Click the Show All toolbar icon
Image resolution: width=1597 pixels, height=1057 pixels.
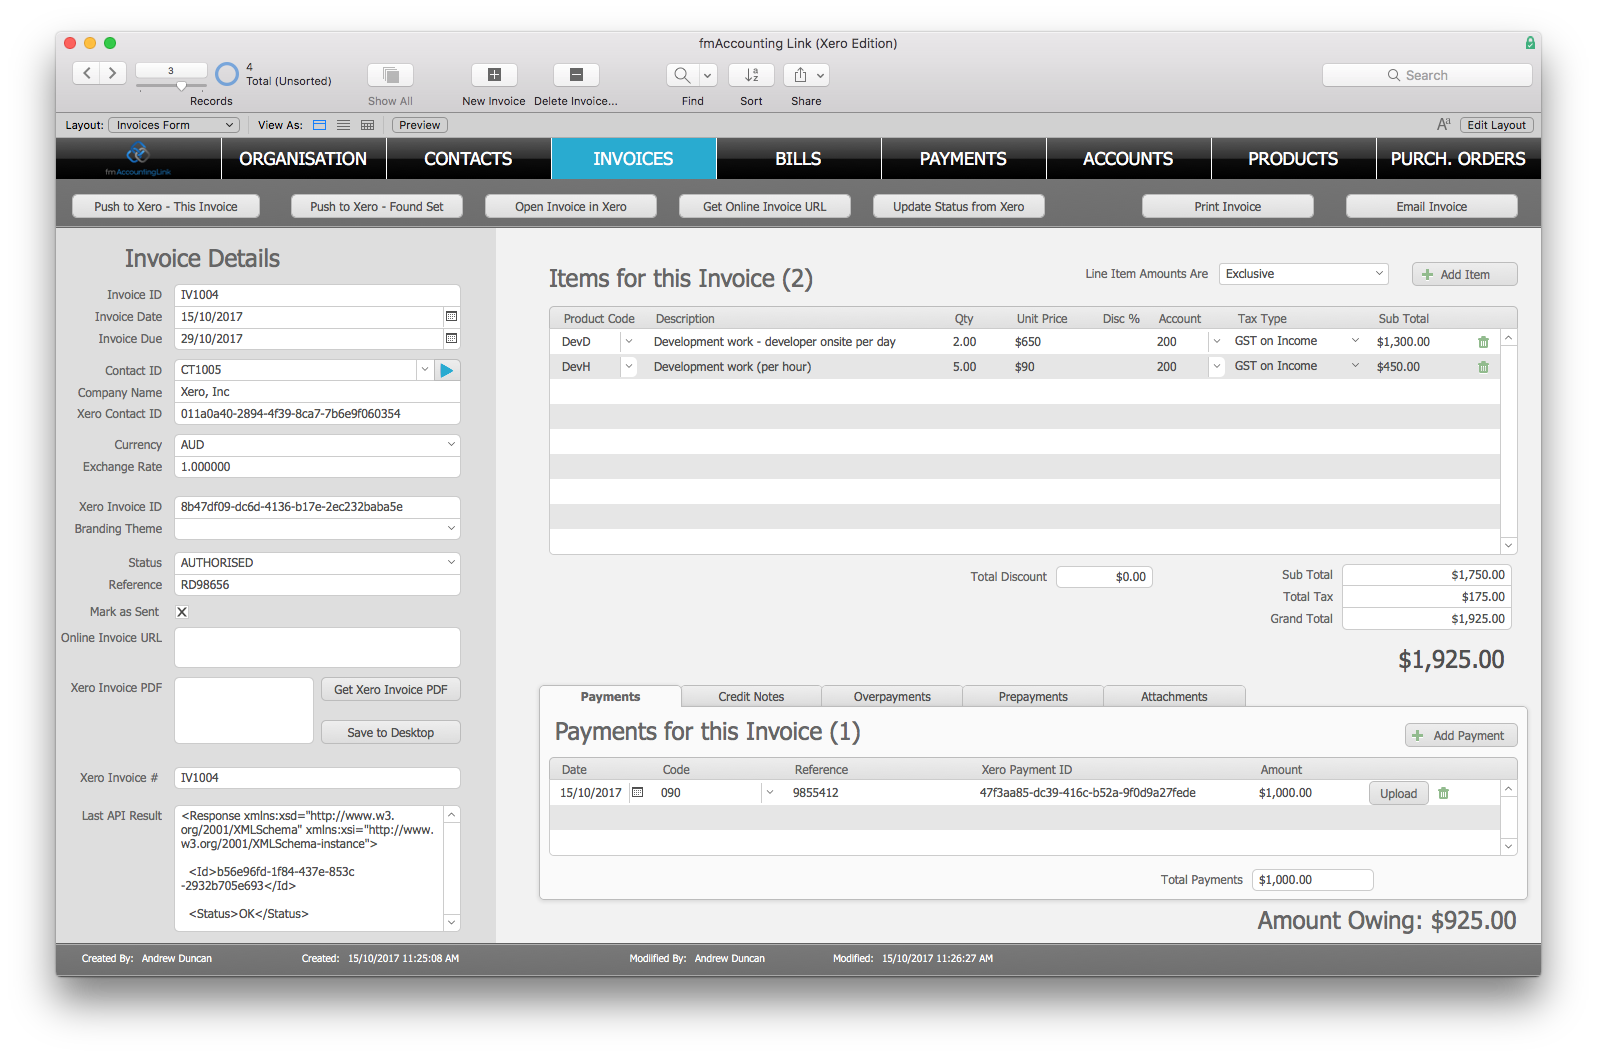coord(391,75)
